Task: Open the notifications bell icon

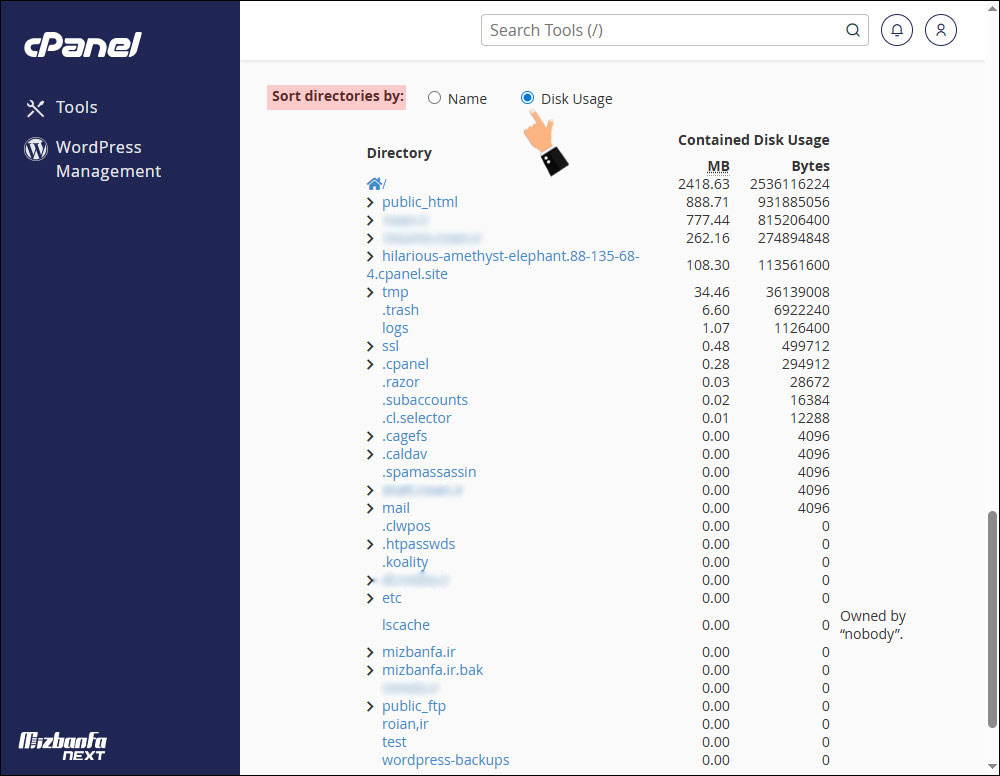Action: click(x=897, y=30)
